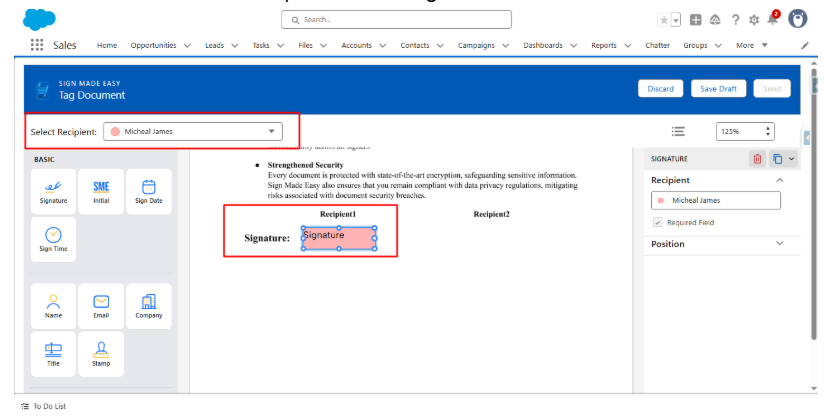The image size is (824, 420).
Task: Click the Send button
Action: (x=772, y=89)
